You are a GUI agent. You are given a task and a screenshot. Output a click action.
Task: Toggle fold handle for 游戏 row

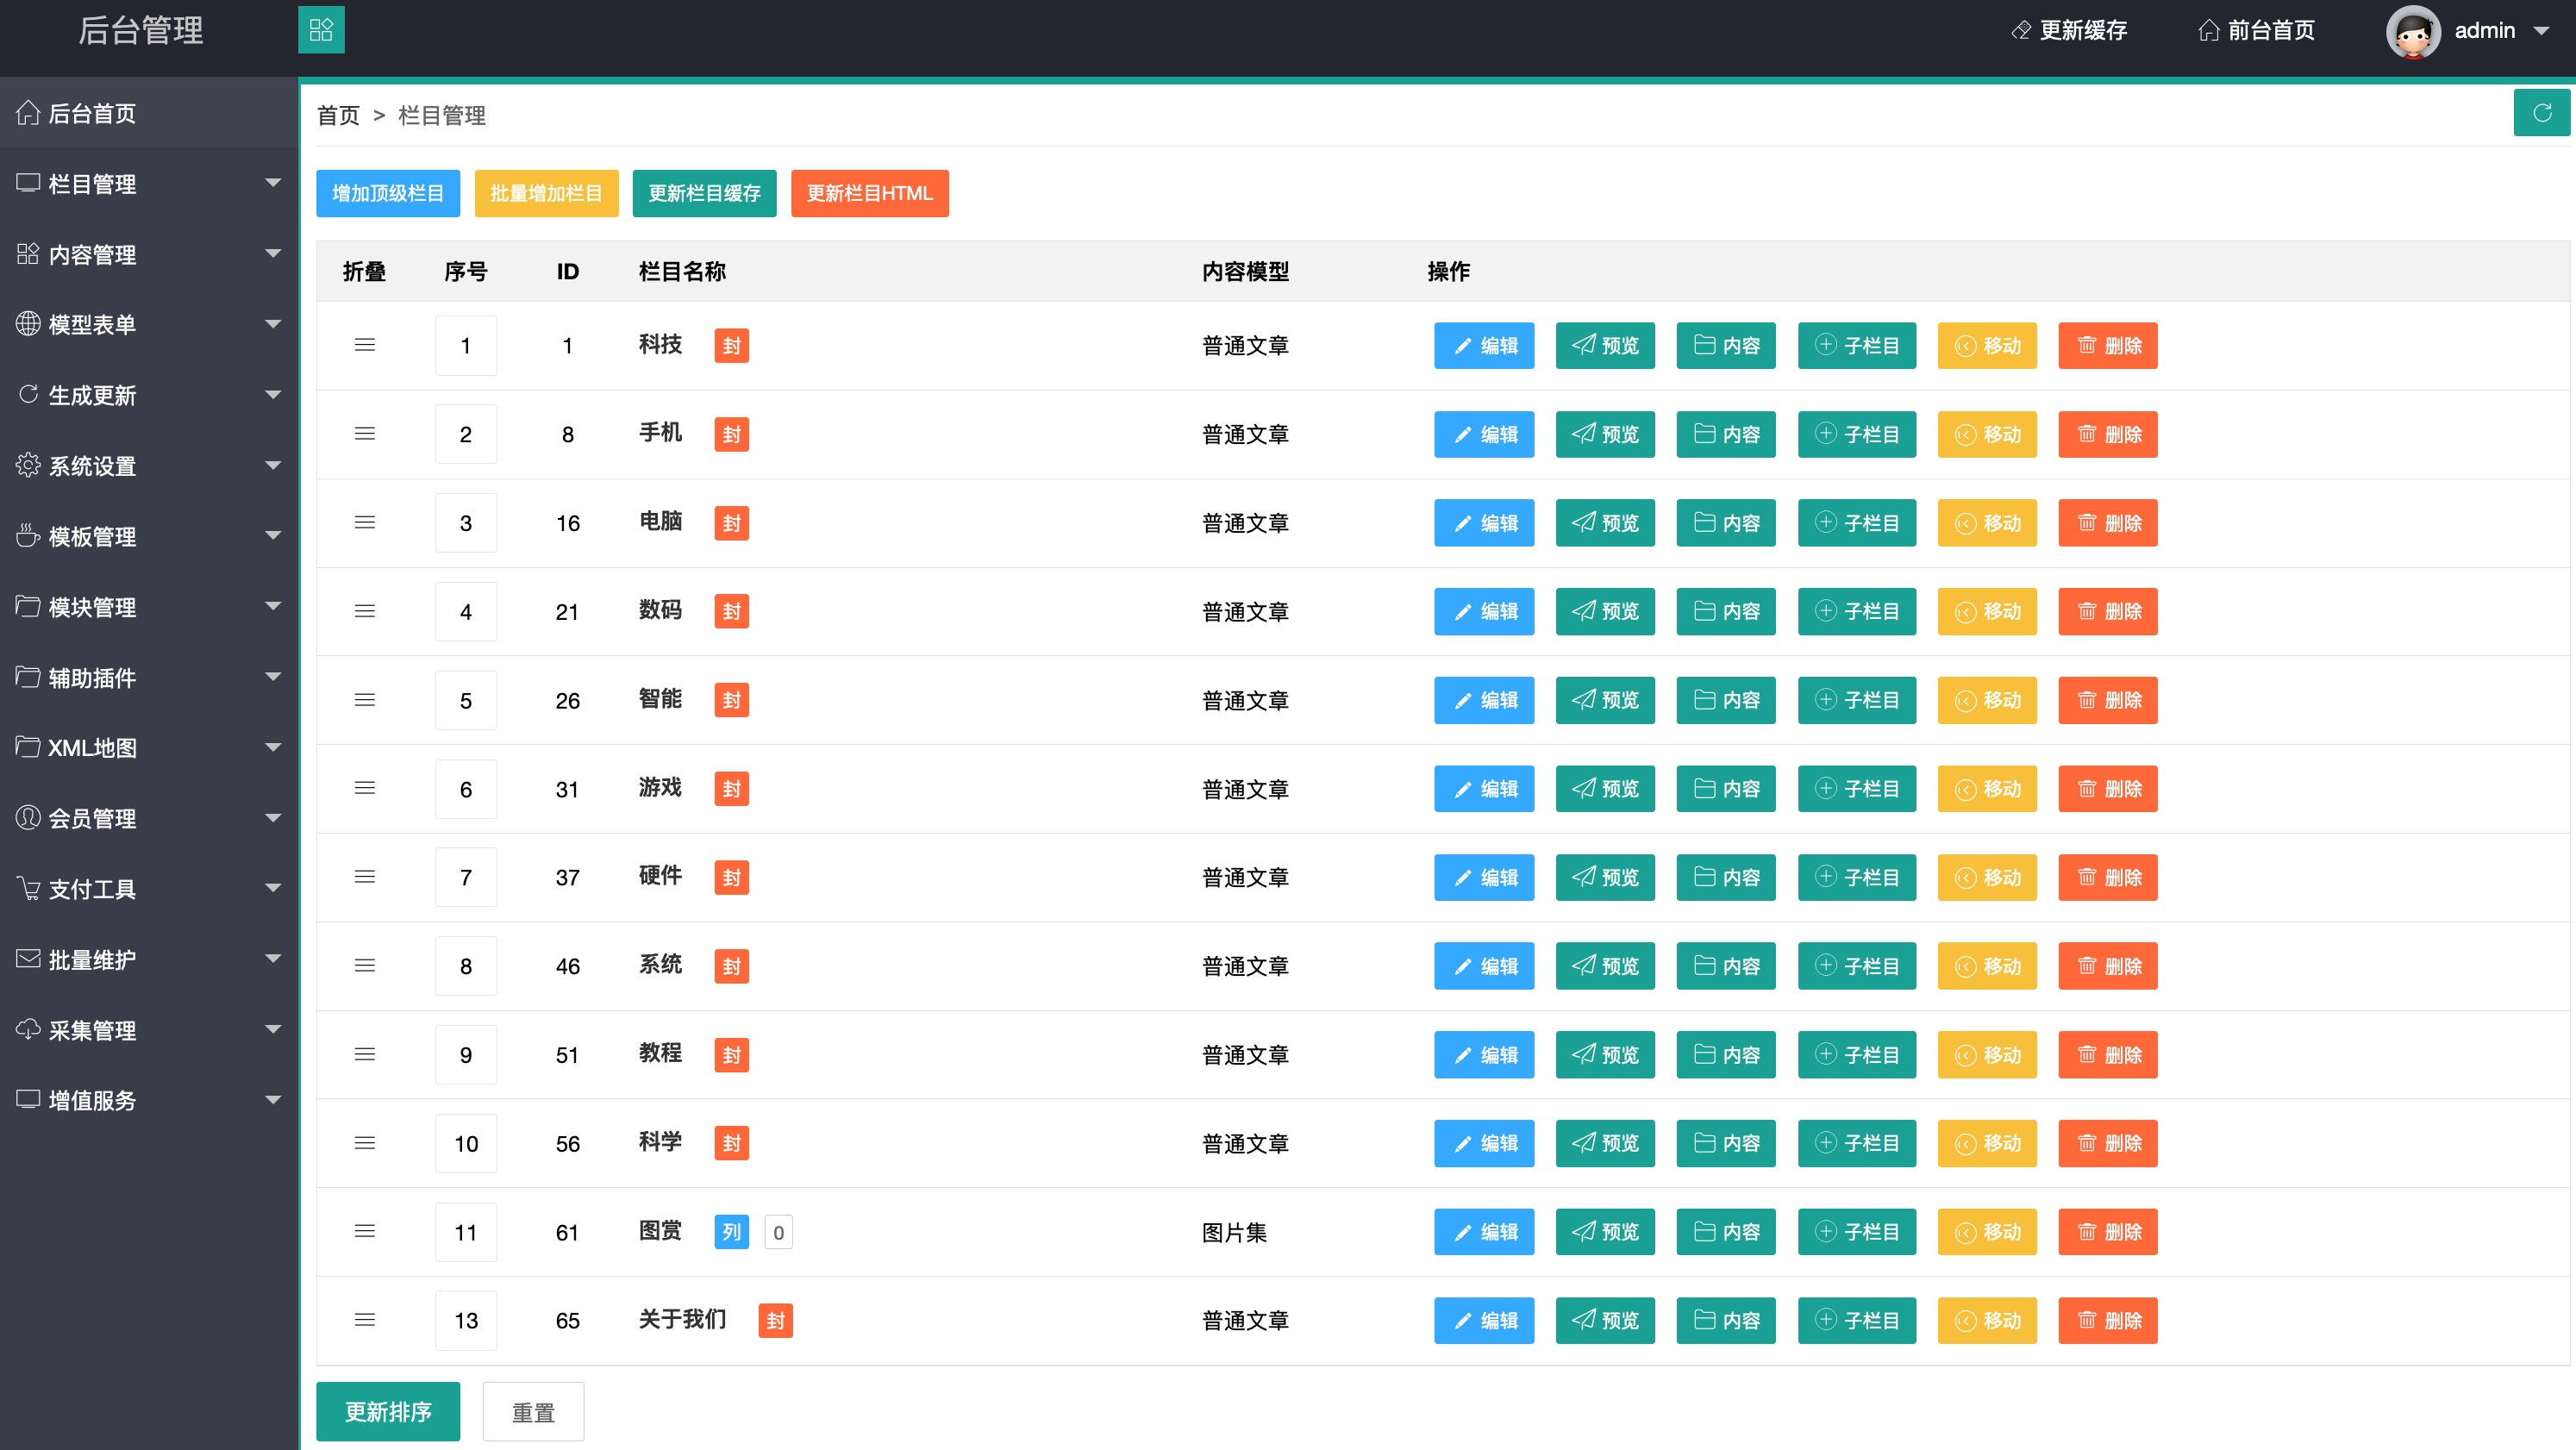point(365,789)
